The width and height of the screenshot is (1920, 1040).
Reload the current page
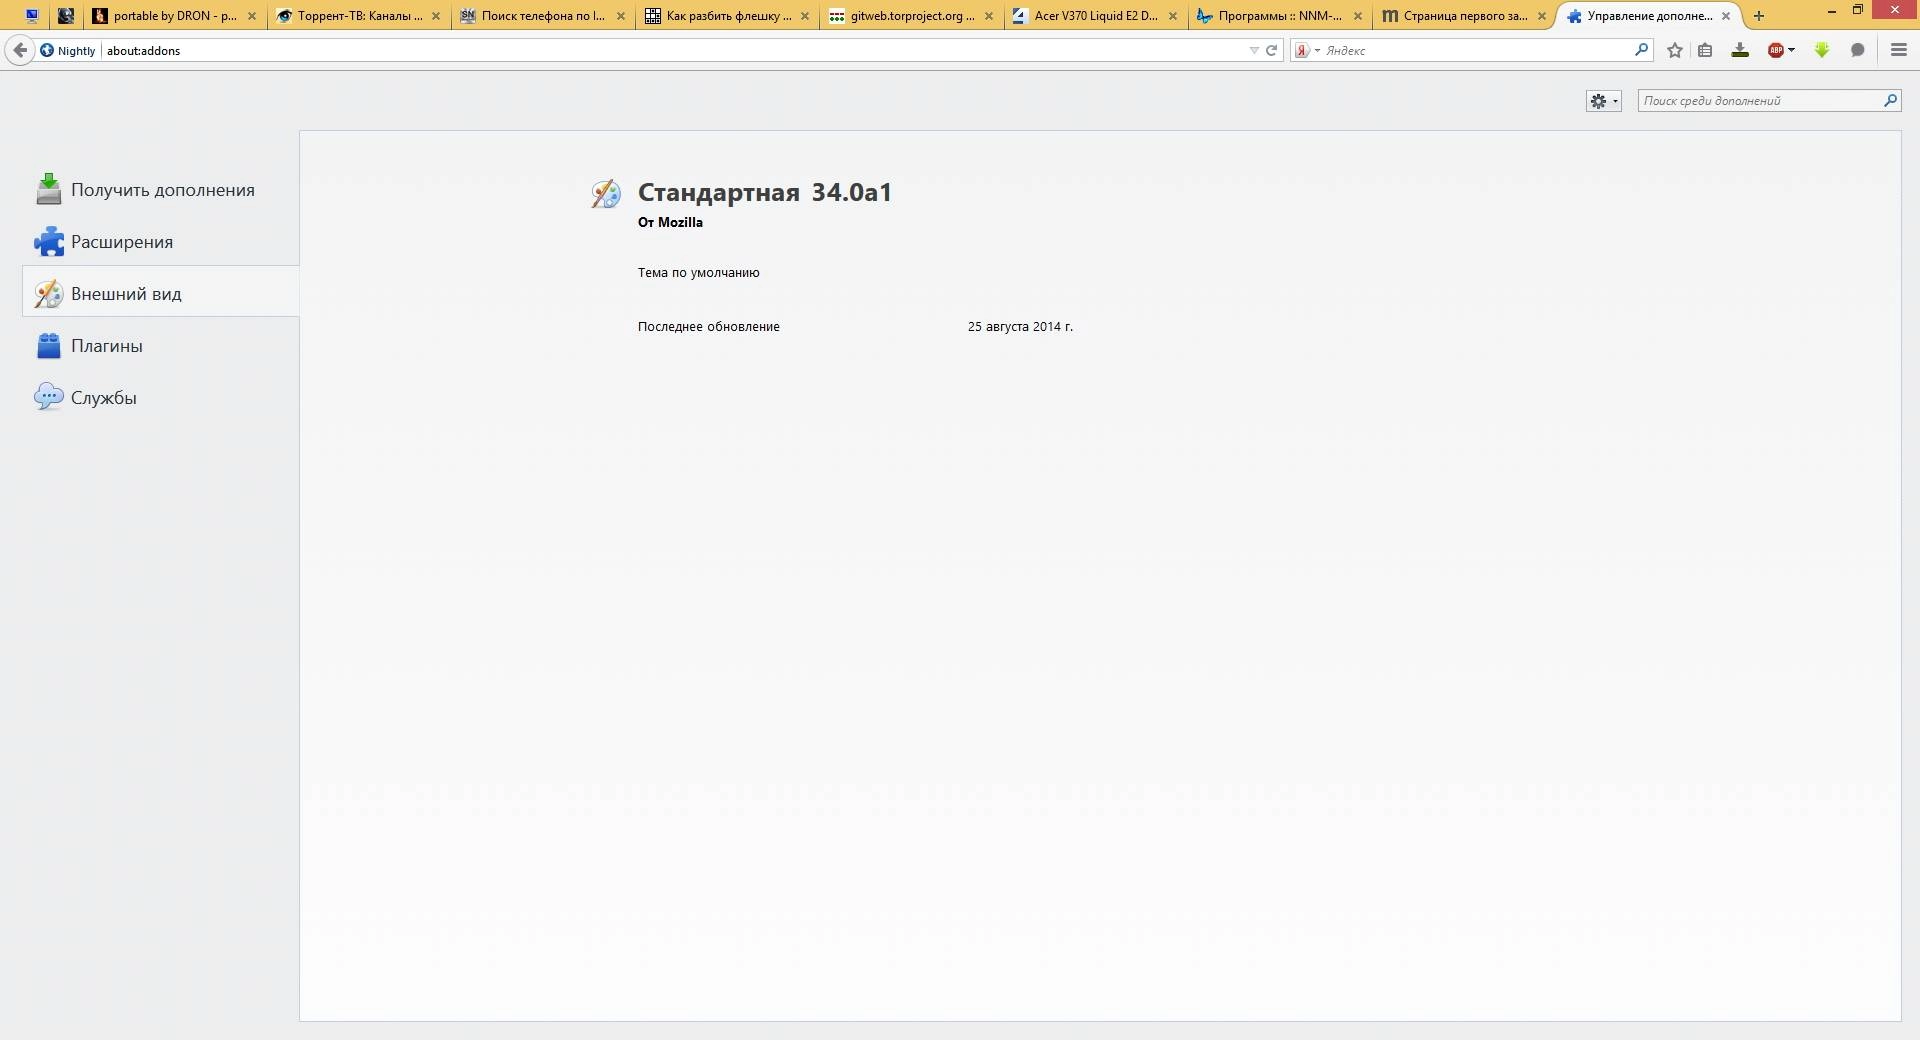(x=1272, y=50)
